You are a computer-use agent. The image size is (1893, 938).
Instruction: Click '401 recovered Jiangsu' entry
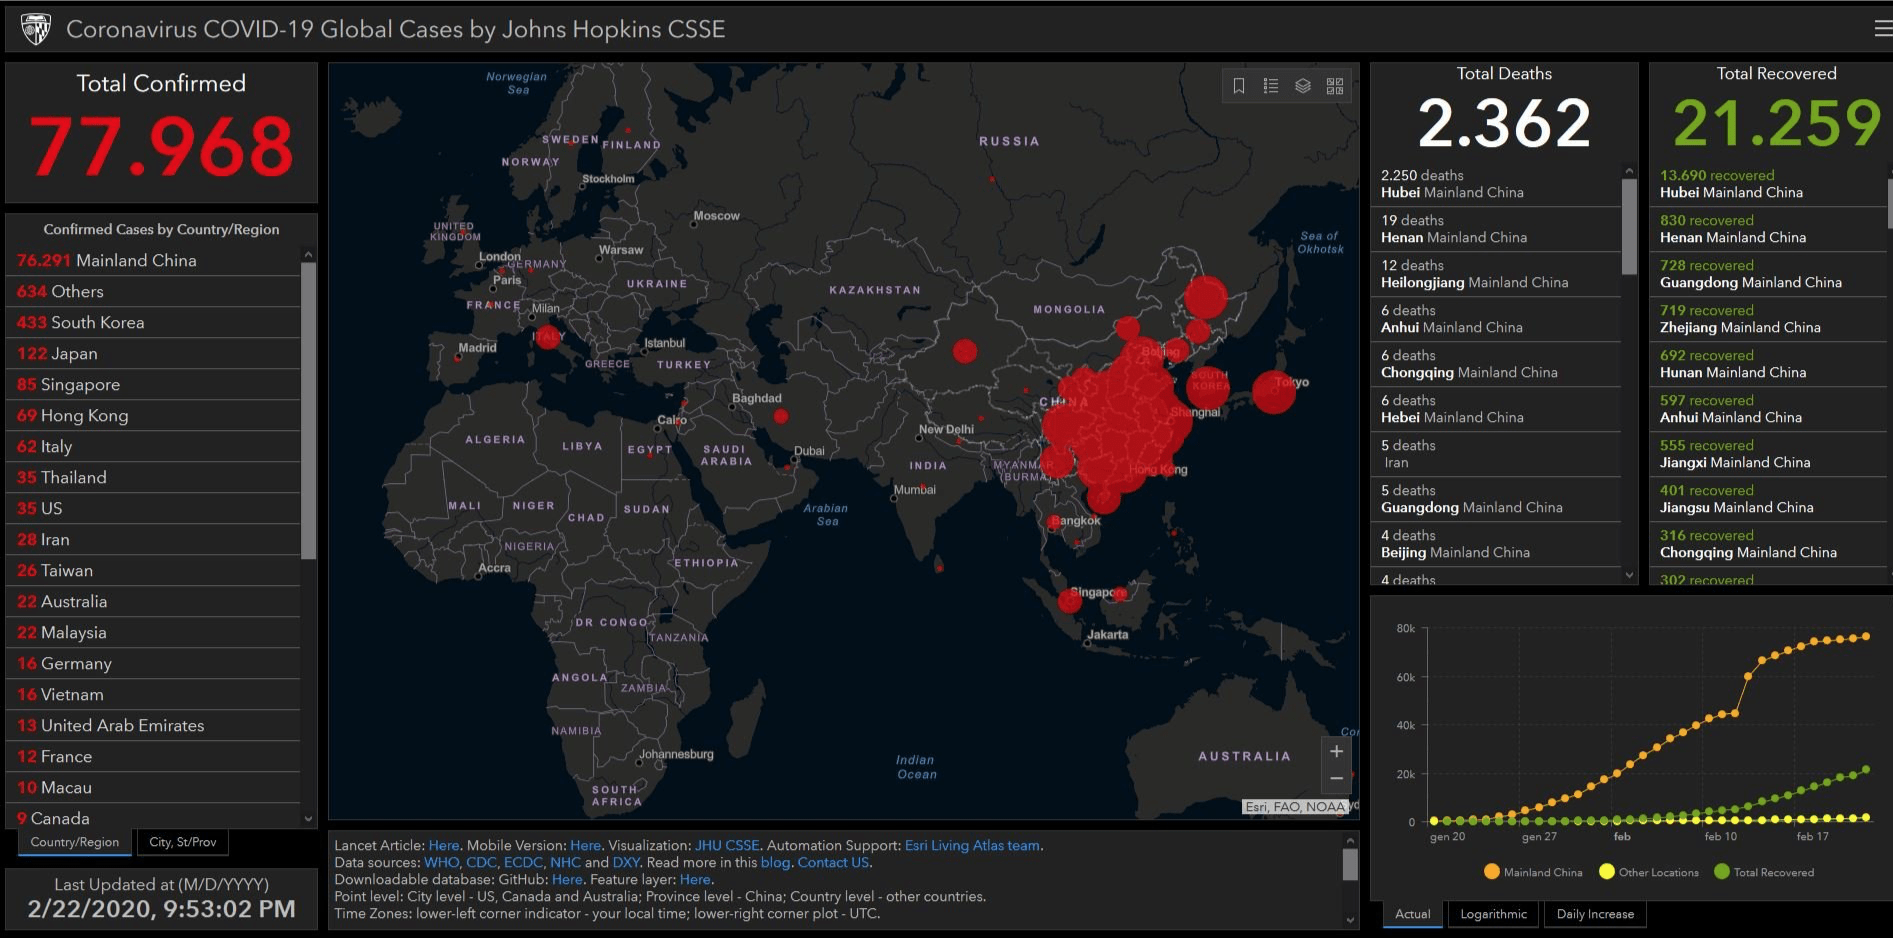[x=1768, y=499]
